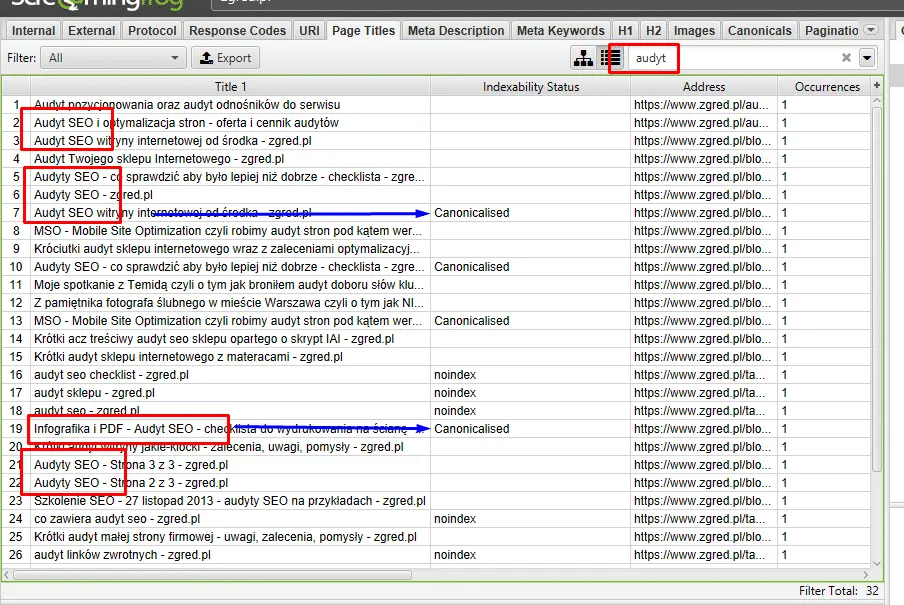
Task: Click scroll up arrow of table
Action: (876, 100)
